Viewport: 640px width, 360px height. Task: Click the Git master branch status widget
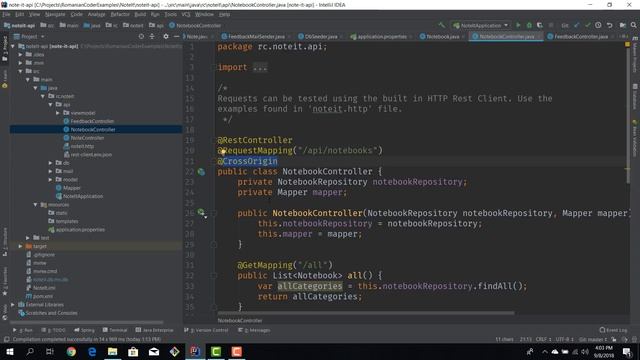pyautogui.click(x=593, y=339)
